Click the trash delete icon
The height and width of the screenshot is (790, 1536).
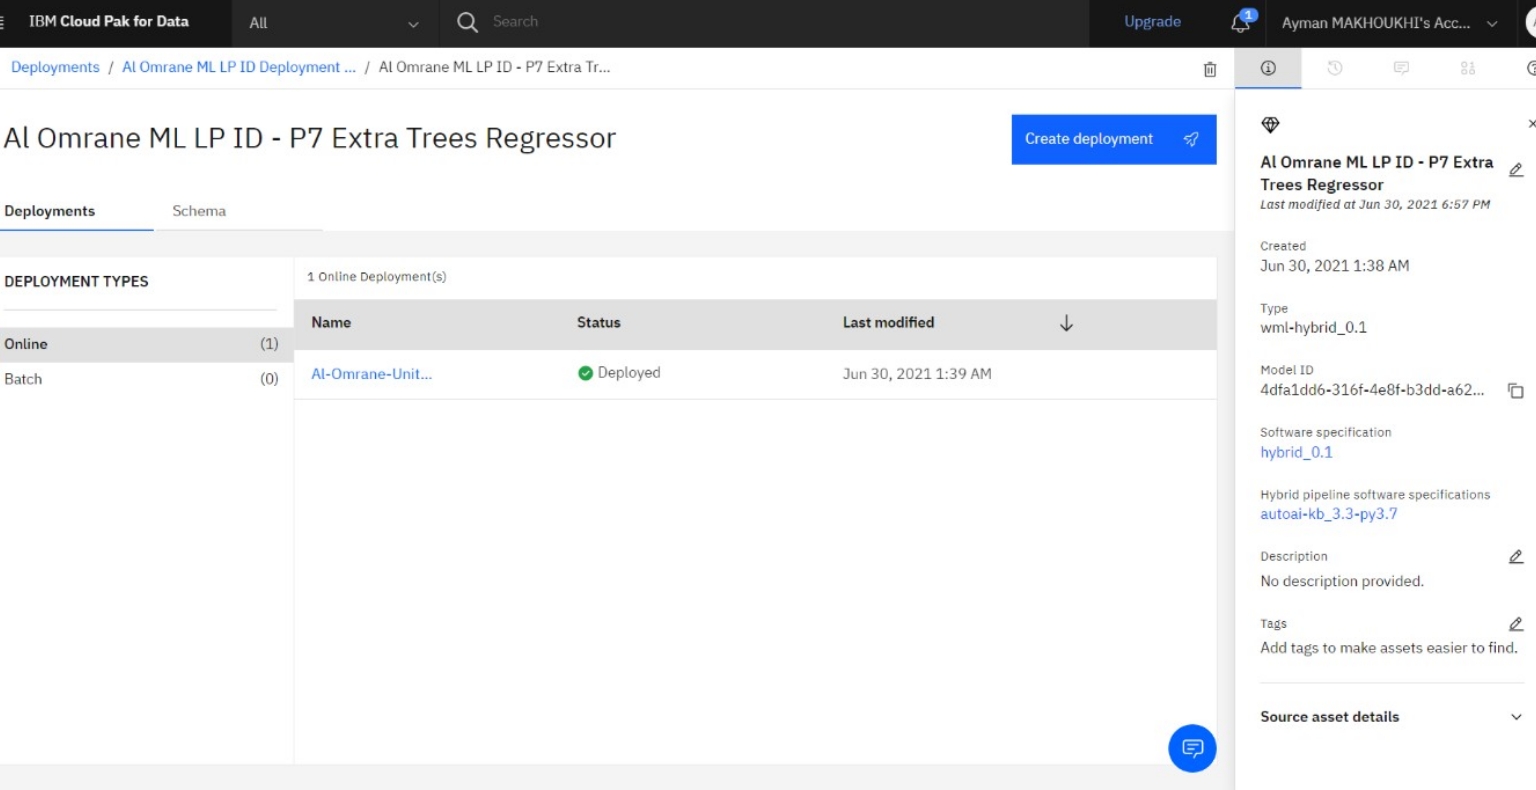pyautogui.click(x=1210, y=69)
